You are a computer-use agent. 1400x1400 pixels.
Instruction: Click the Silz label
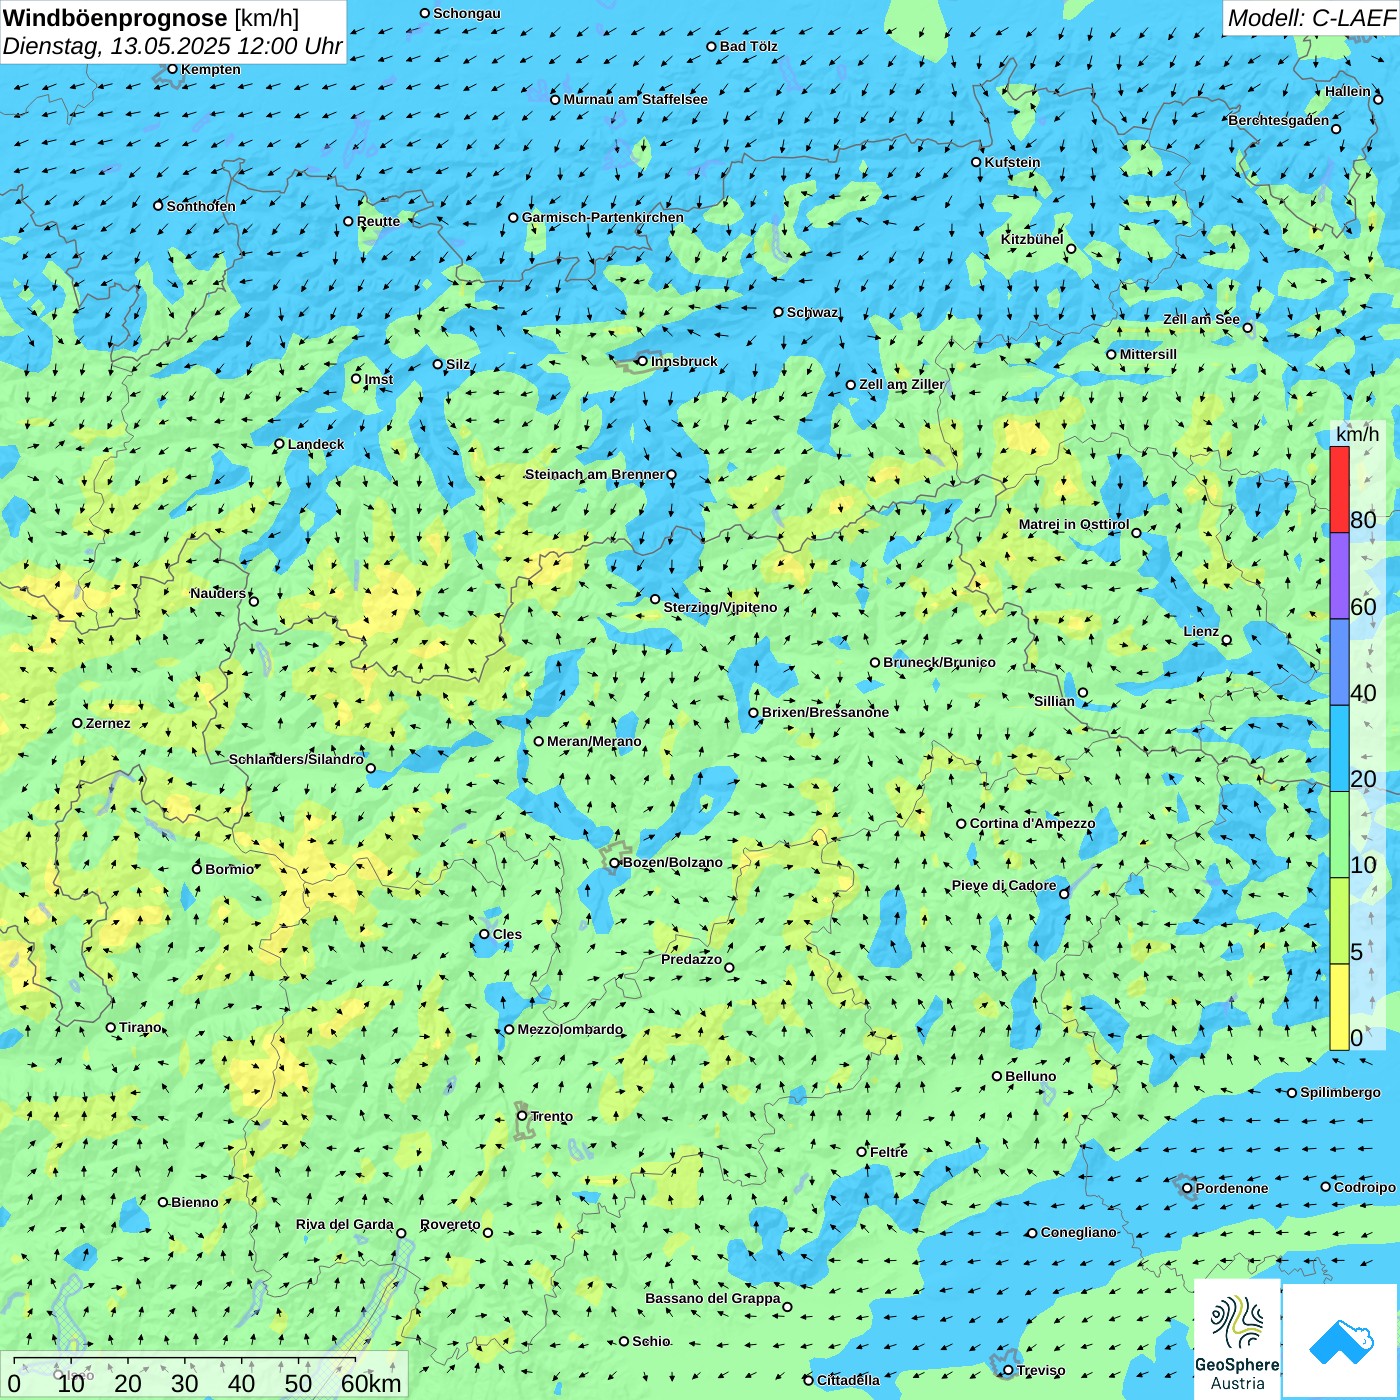458,364
